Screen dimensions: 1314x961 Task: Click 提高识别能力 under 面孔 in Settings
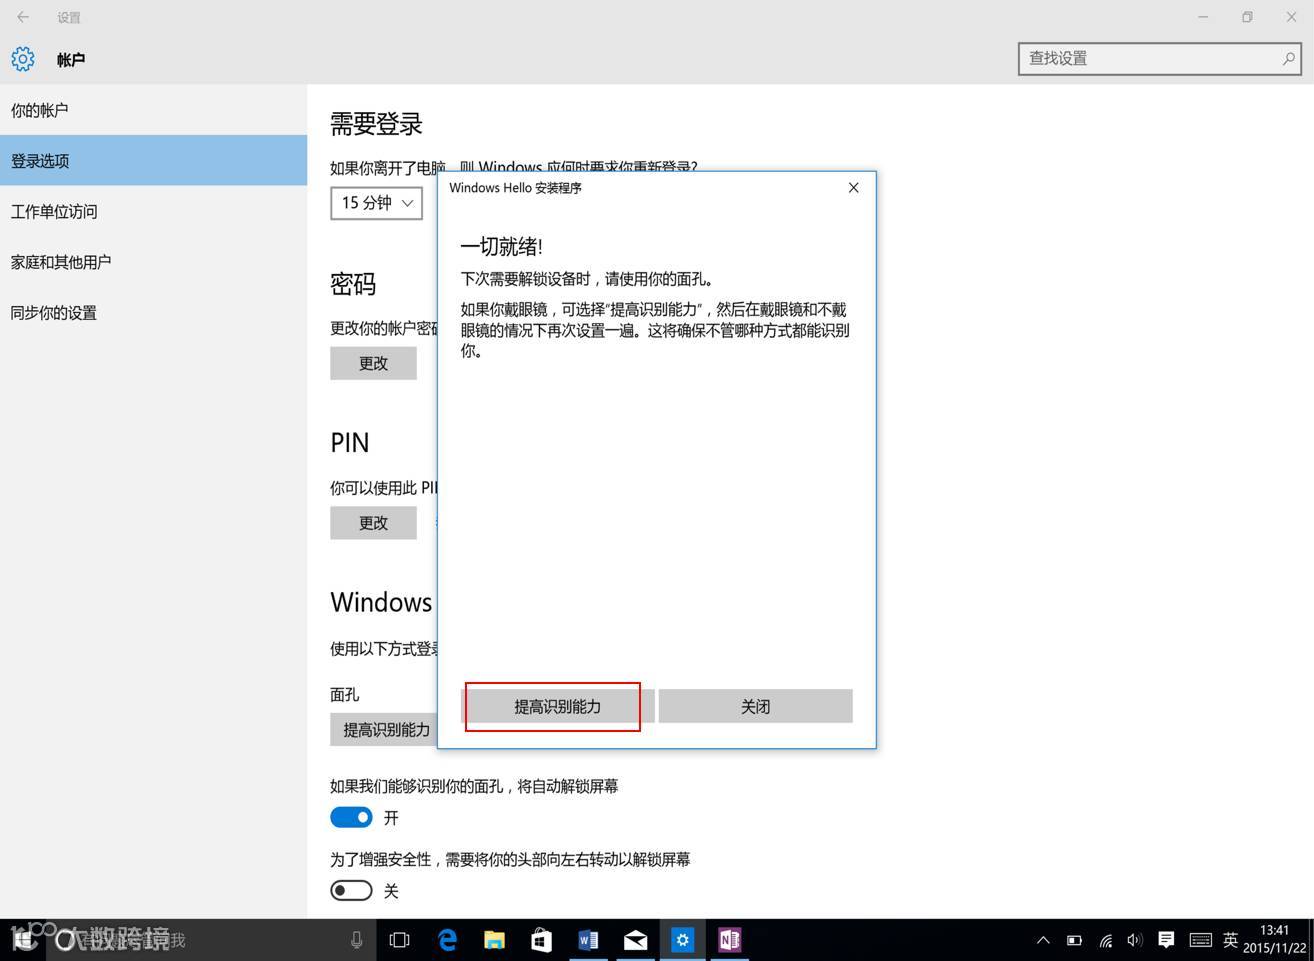pos(384,730)
